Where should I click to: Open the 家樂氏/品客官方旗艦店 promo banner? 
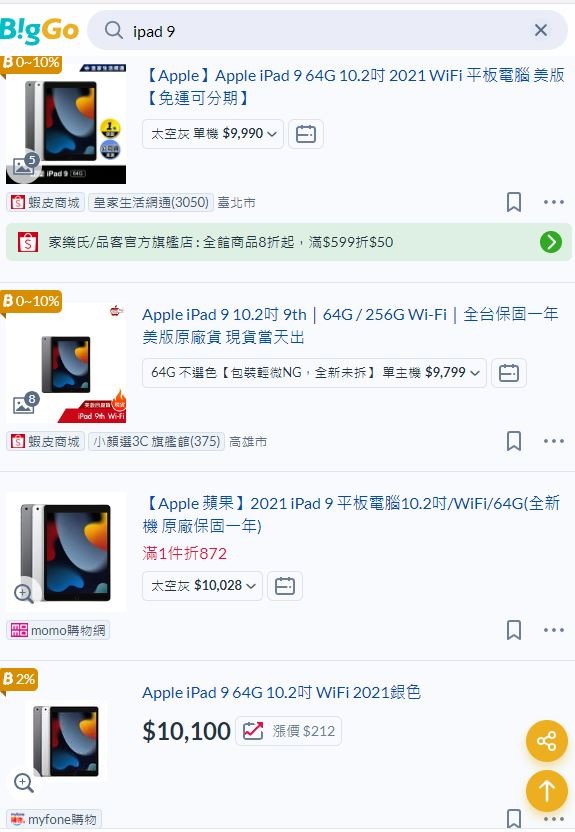(289, 242)
